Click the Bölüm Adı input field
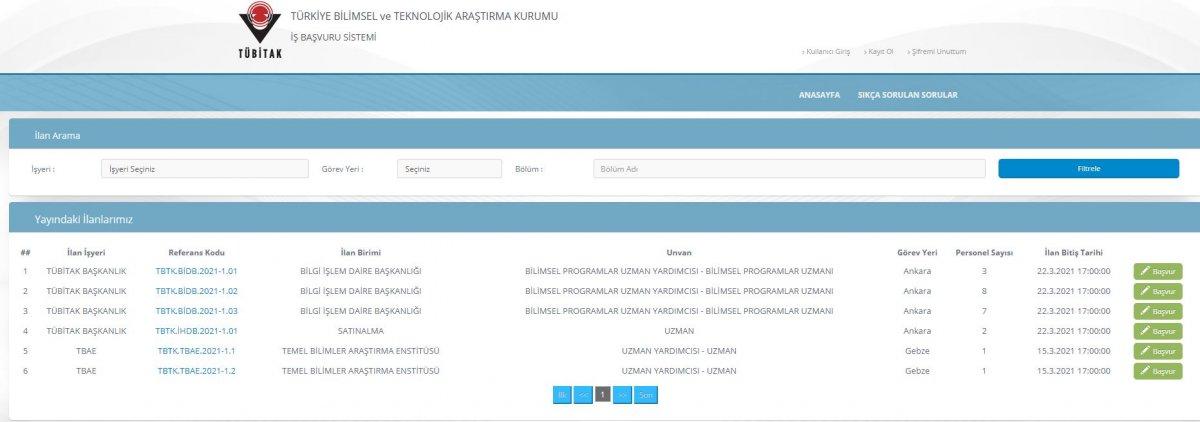The image size is (1200, 422). (x=789, y=169)
